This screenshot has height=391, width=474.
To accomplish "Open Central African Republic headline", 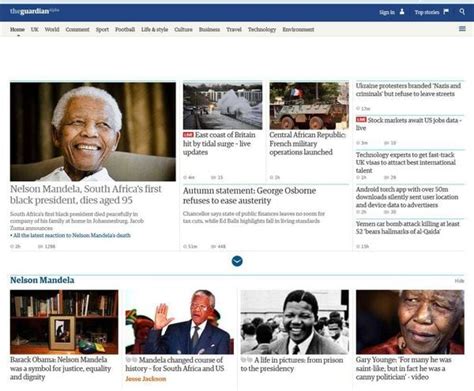I will [x=307, y=143].
